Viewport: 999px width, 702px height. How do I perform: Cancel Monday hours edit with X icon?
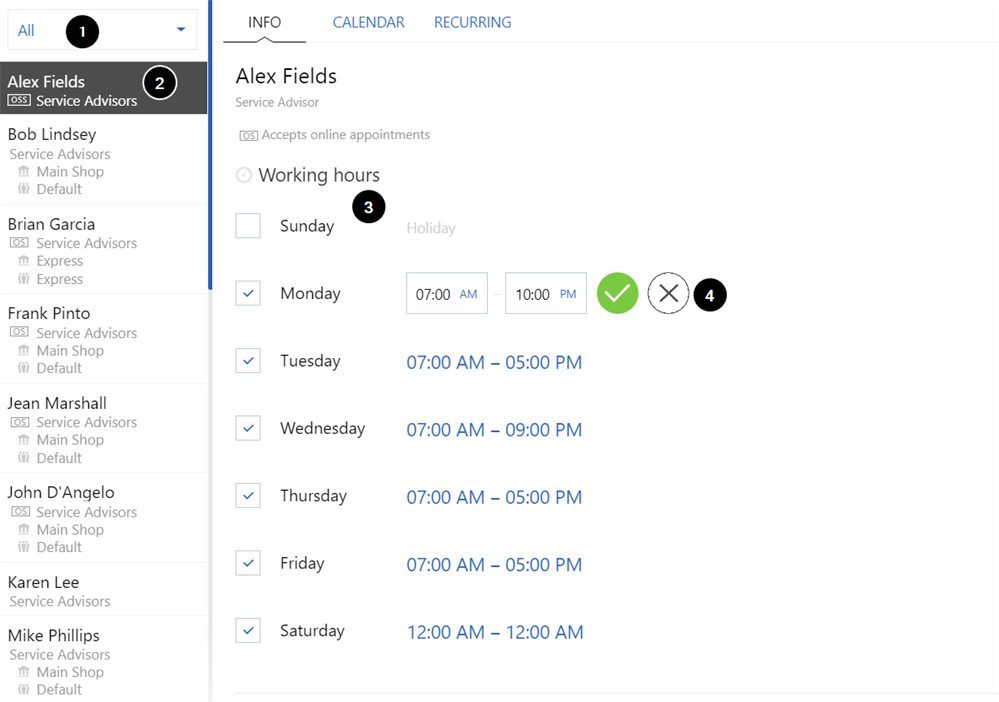pyautogui.click(x=668, y=294)
